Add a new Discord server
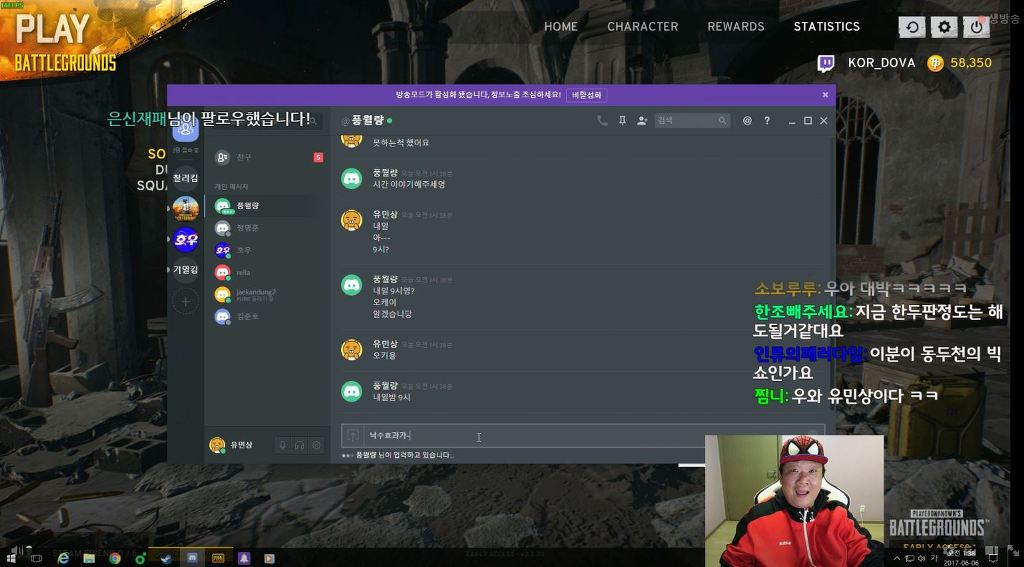Image resolution: width=1024 pixels, height=567 pixels. pyautogui.click(x=185, y=301)
